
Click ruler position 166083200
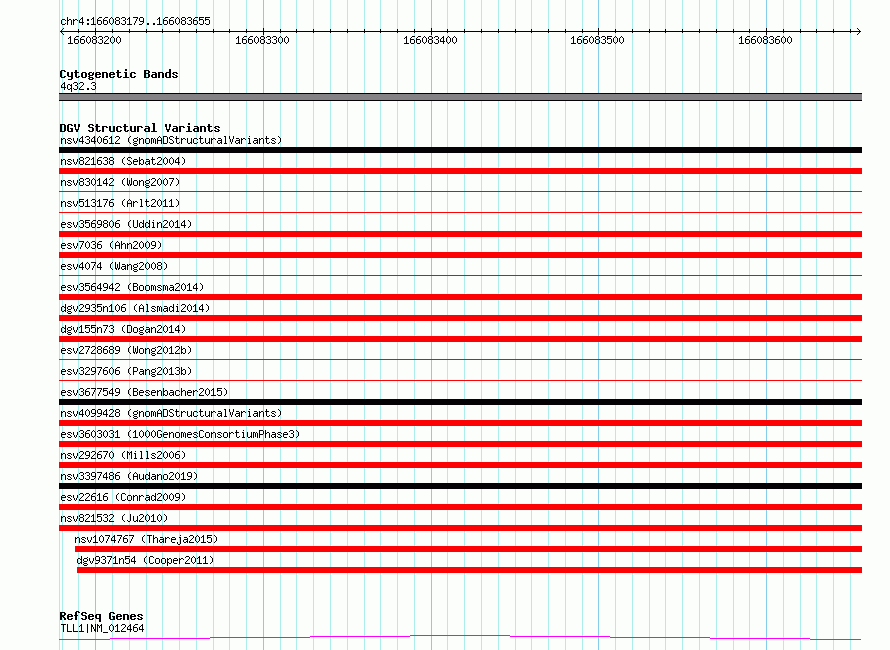(94, 40)
